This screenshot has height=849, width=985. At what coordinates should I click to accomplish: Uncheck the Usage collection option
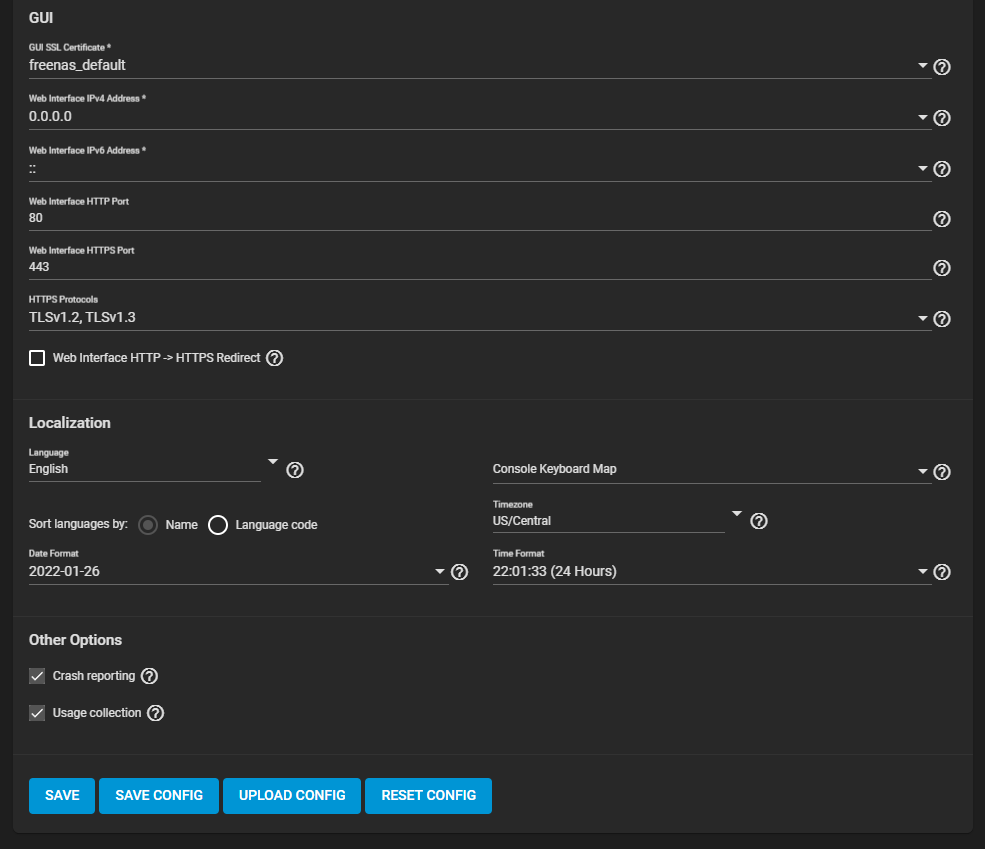37,713
